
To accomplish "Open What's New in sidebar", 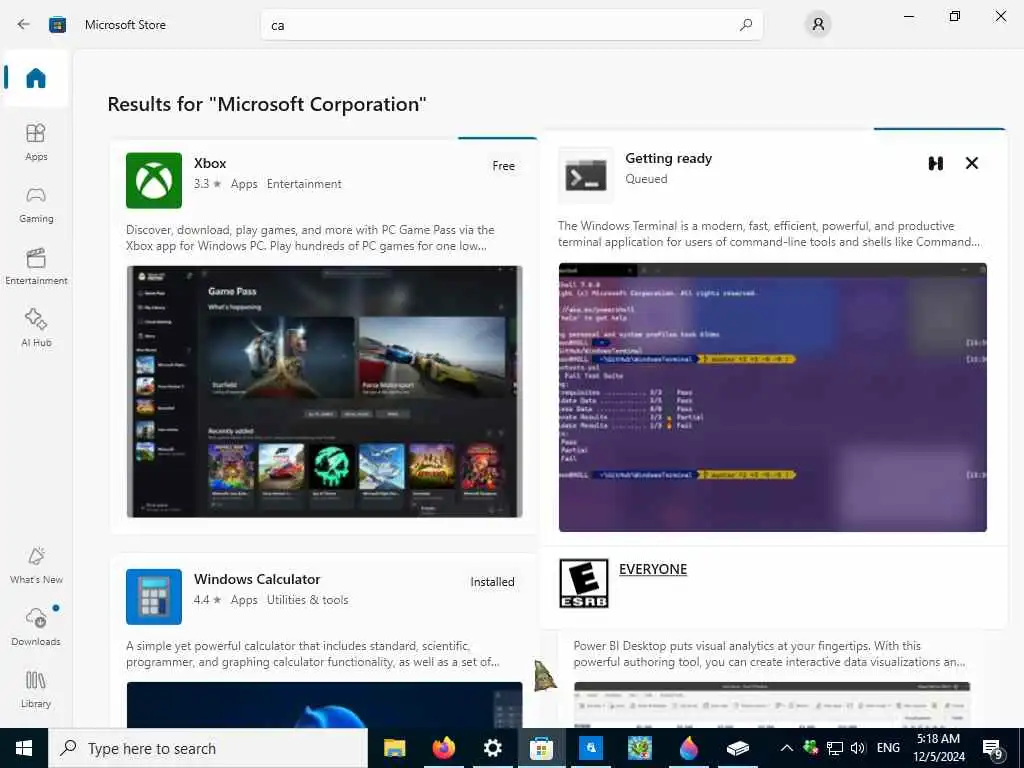I will click(x=36, y=566).
